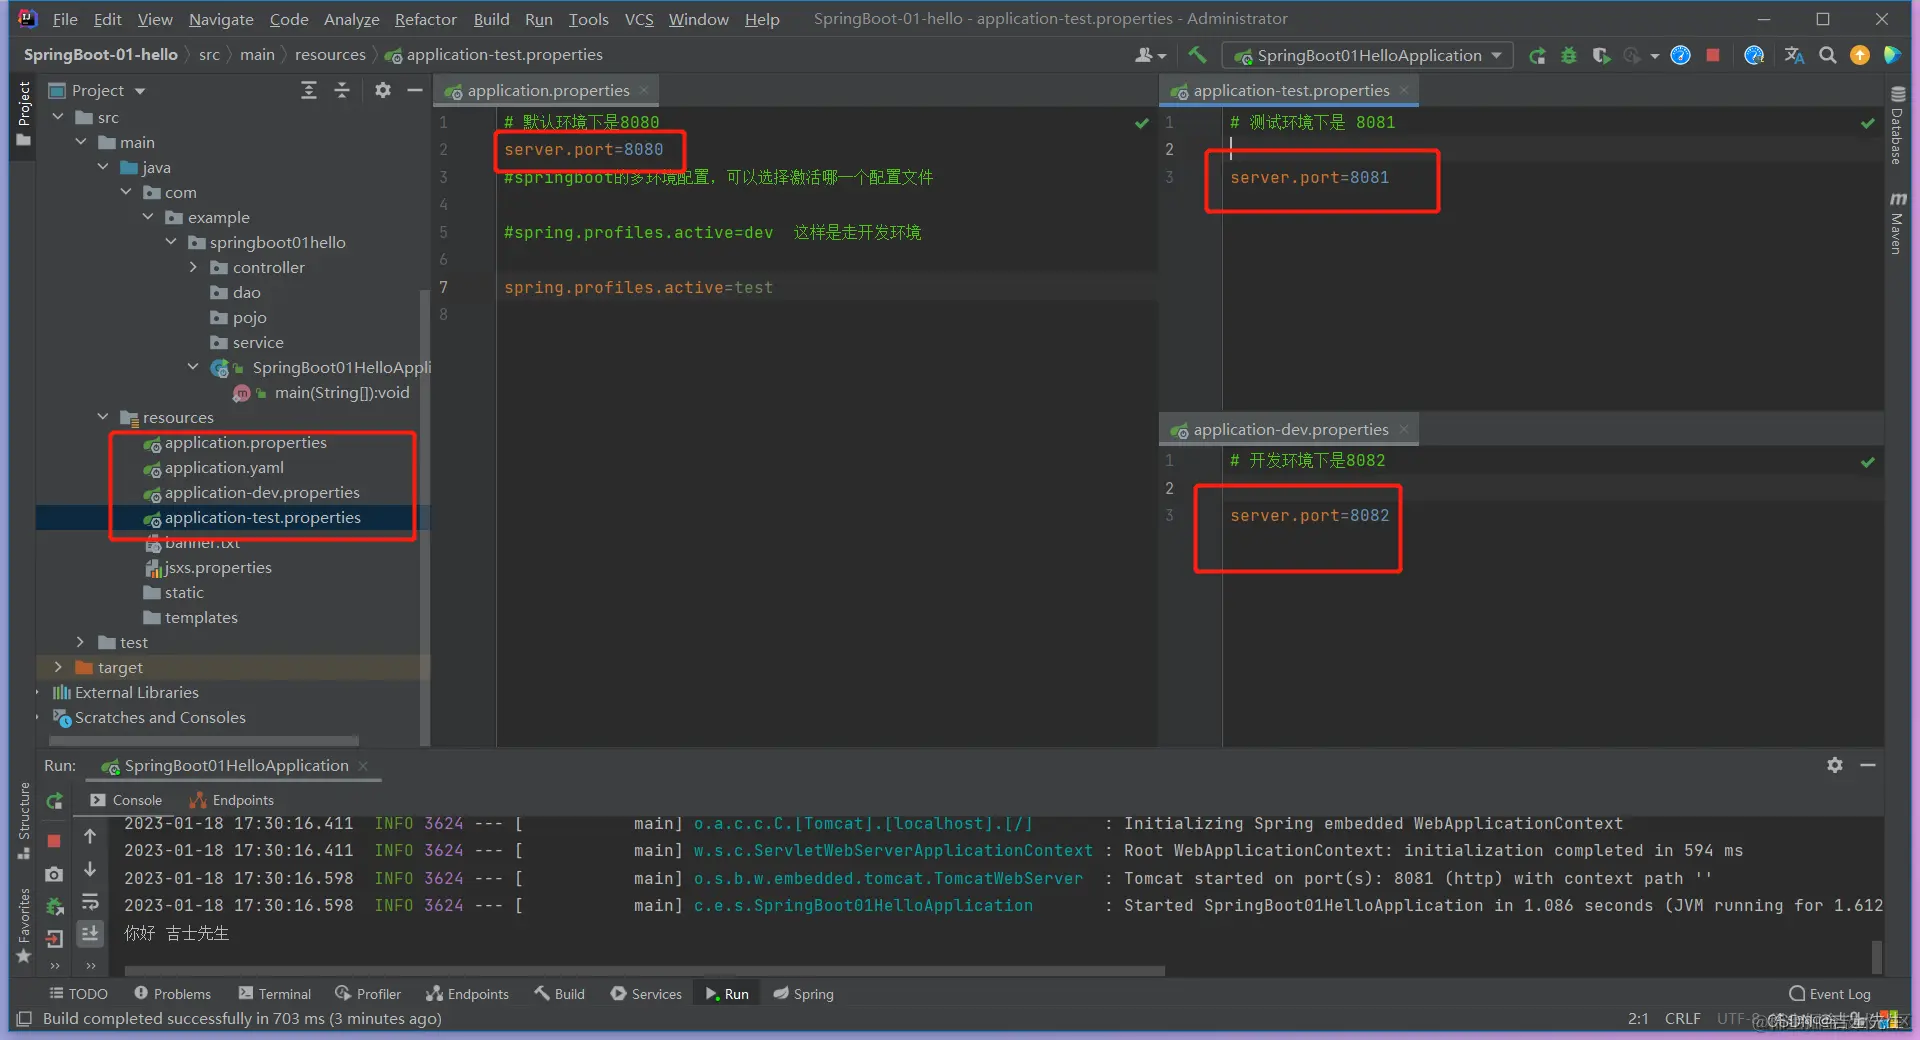Rerun the application from the top toolbar
Viewport: 1920px width, 1040px height.
pyautogui.click(x=1537, y=56)
